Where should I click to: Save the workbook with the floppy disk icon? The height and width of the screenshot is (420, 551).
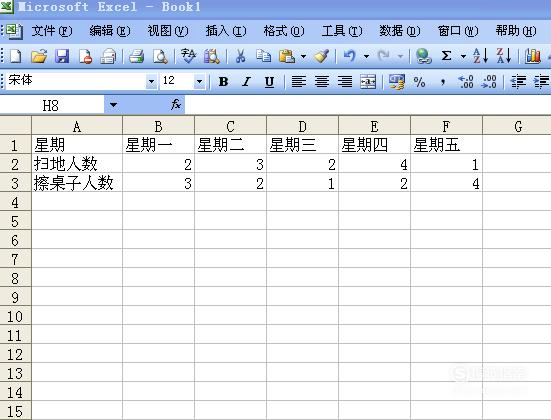point(62,56)
